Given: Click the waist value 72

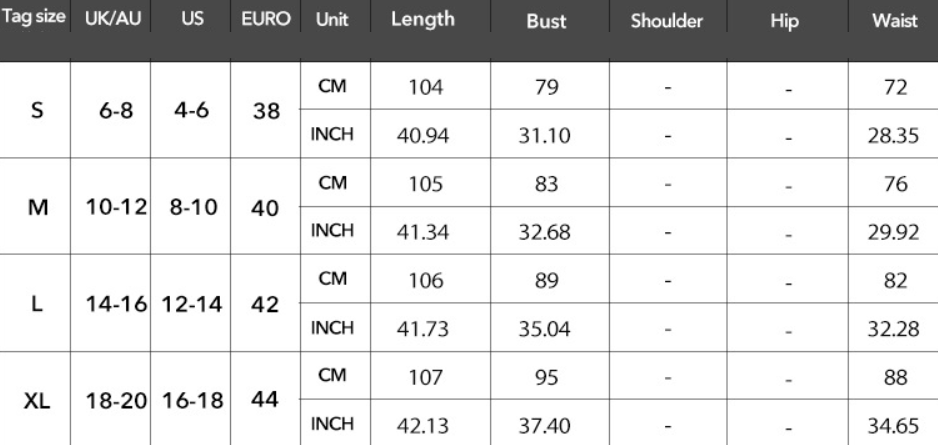Looking at the screenshot, I should [895, 87].
